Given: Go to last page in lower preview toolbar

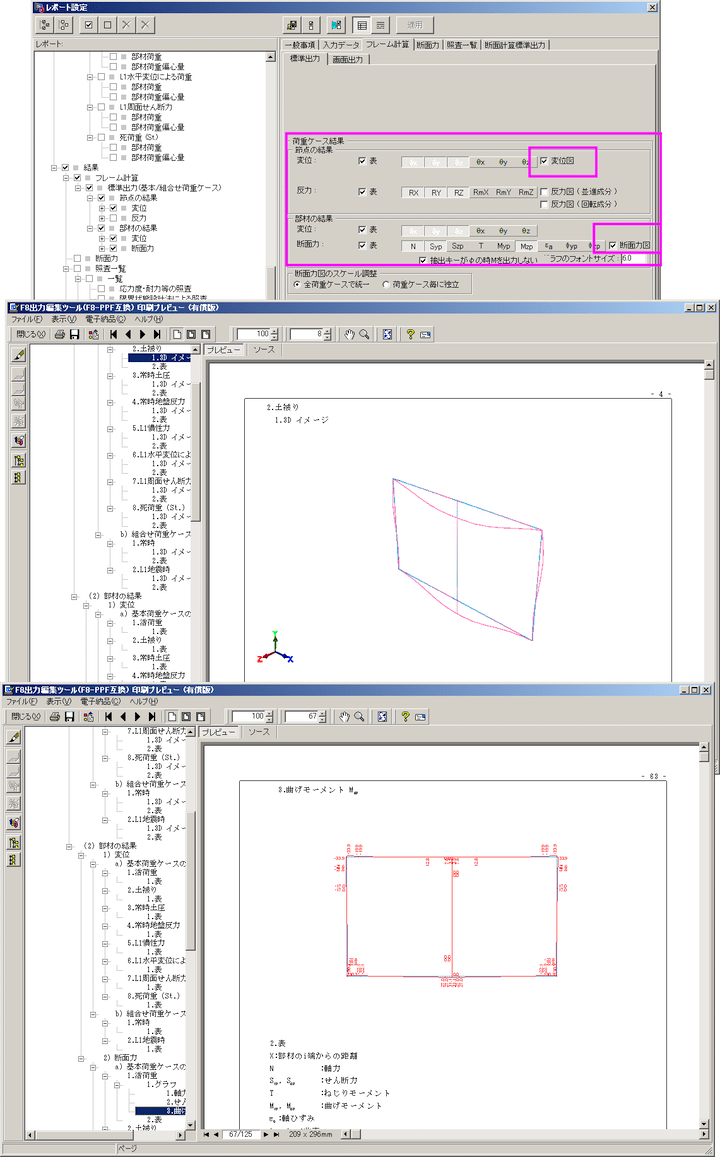Looking at the screenshot, I should click(151, 716).
